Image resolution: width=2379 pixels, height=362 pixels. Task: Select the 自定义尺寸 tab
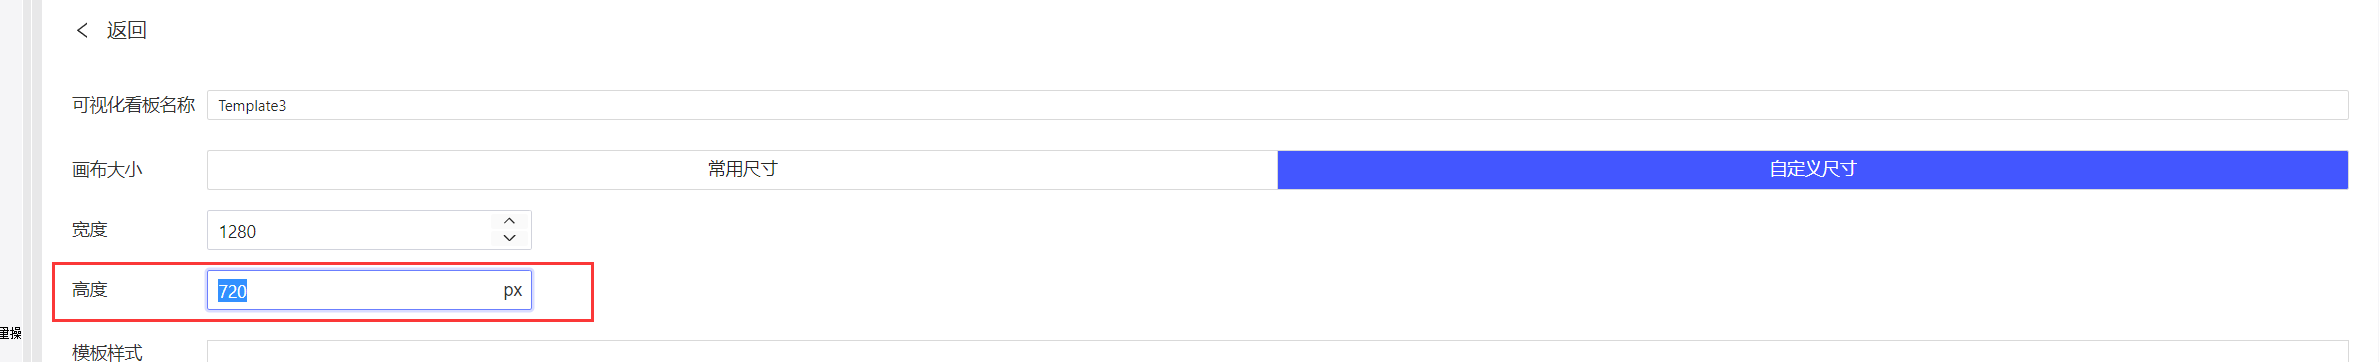(x=1812, y=169)
